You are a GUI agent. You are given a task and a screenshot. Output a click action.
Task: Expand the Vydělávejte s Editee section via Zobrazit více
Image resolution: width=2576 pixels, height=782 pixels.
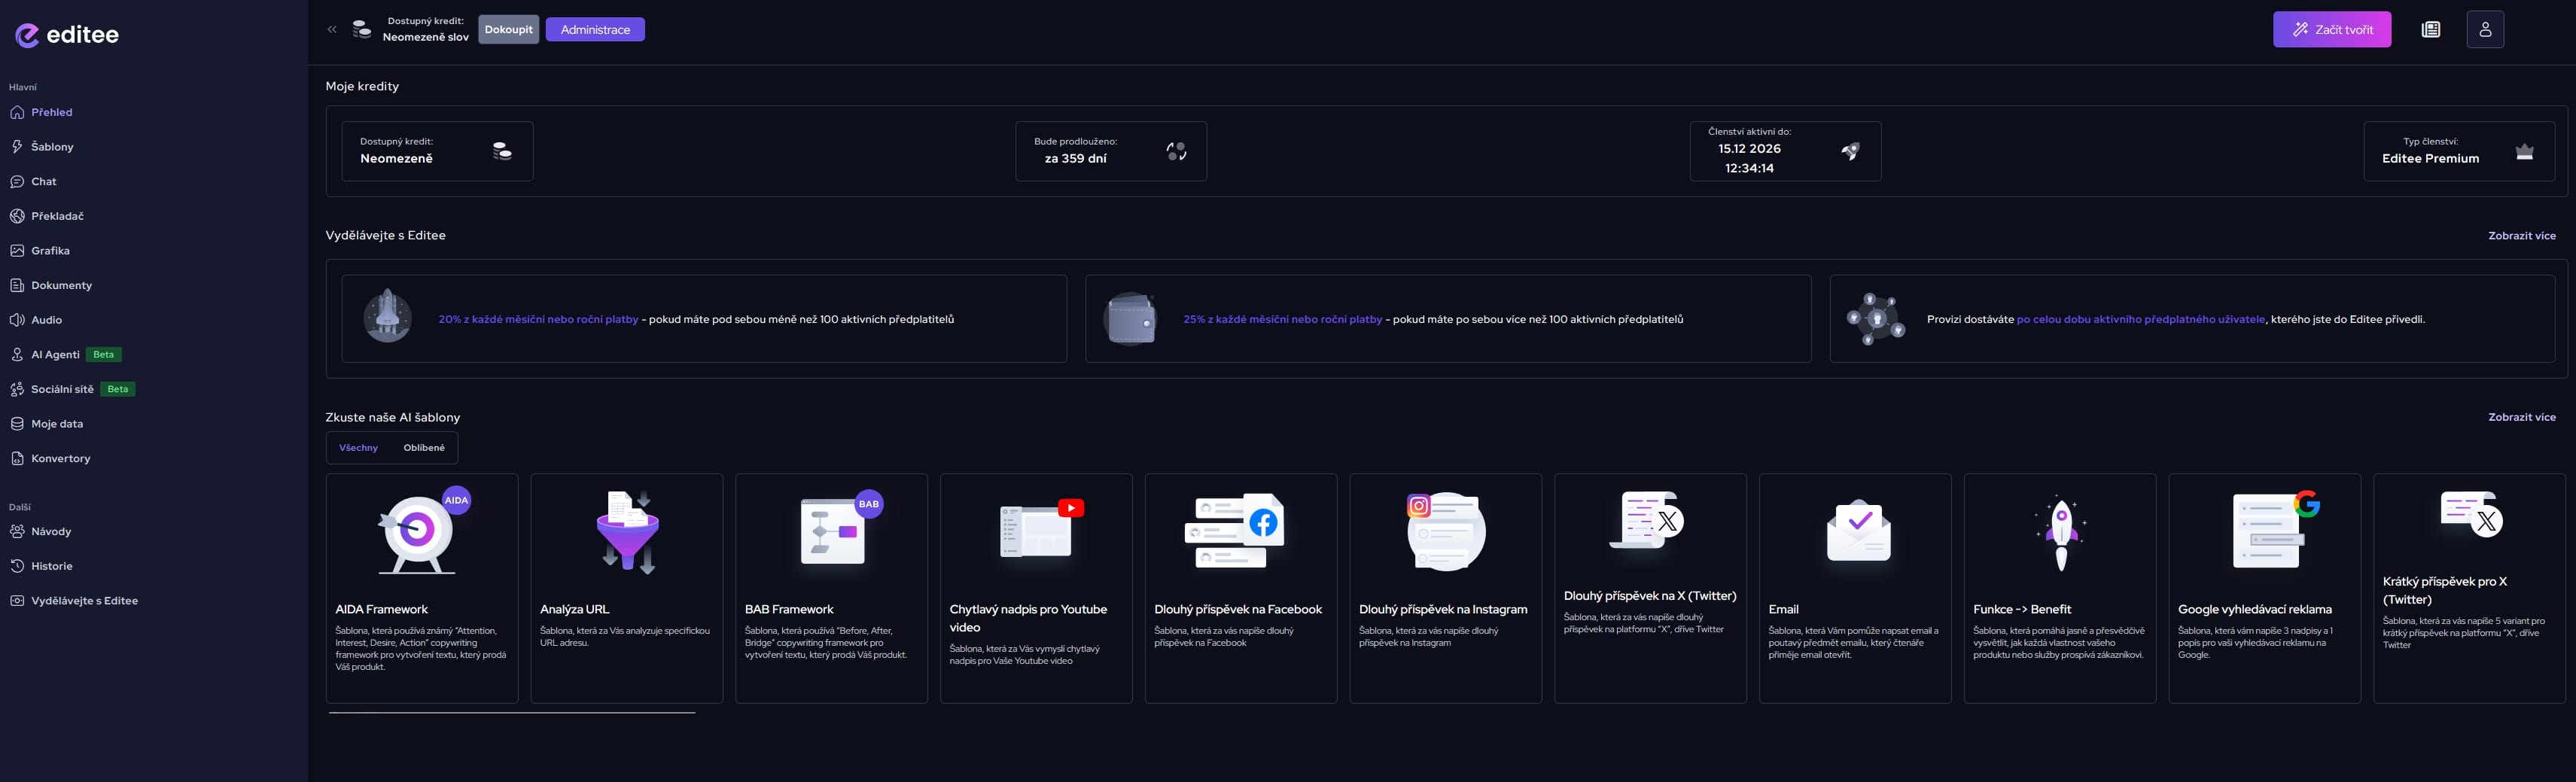click(2521, 236)
